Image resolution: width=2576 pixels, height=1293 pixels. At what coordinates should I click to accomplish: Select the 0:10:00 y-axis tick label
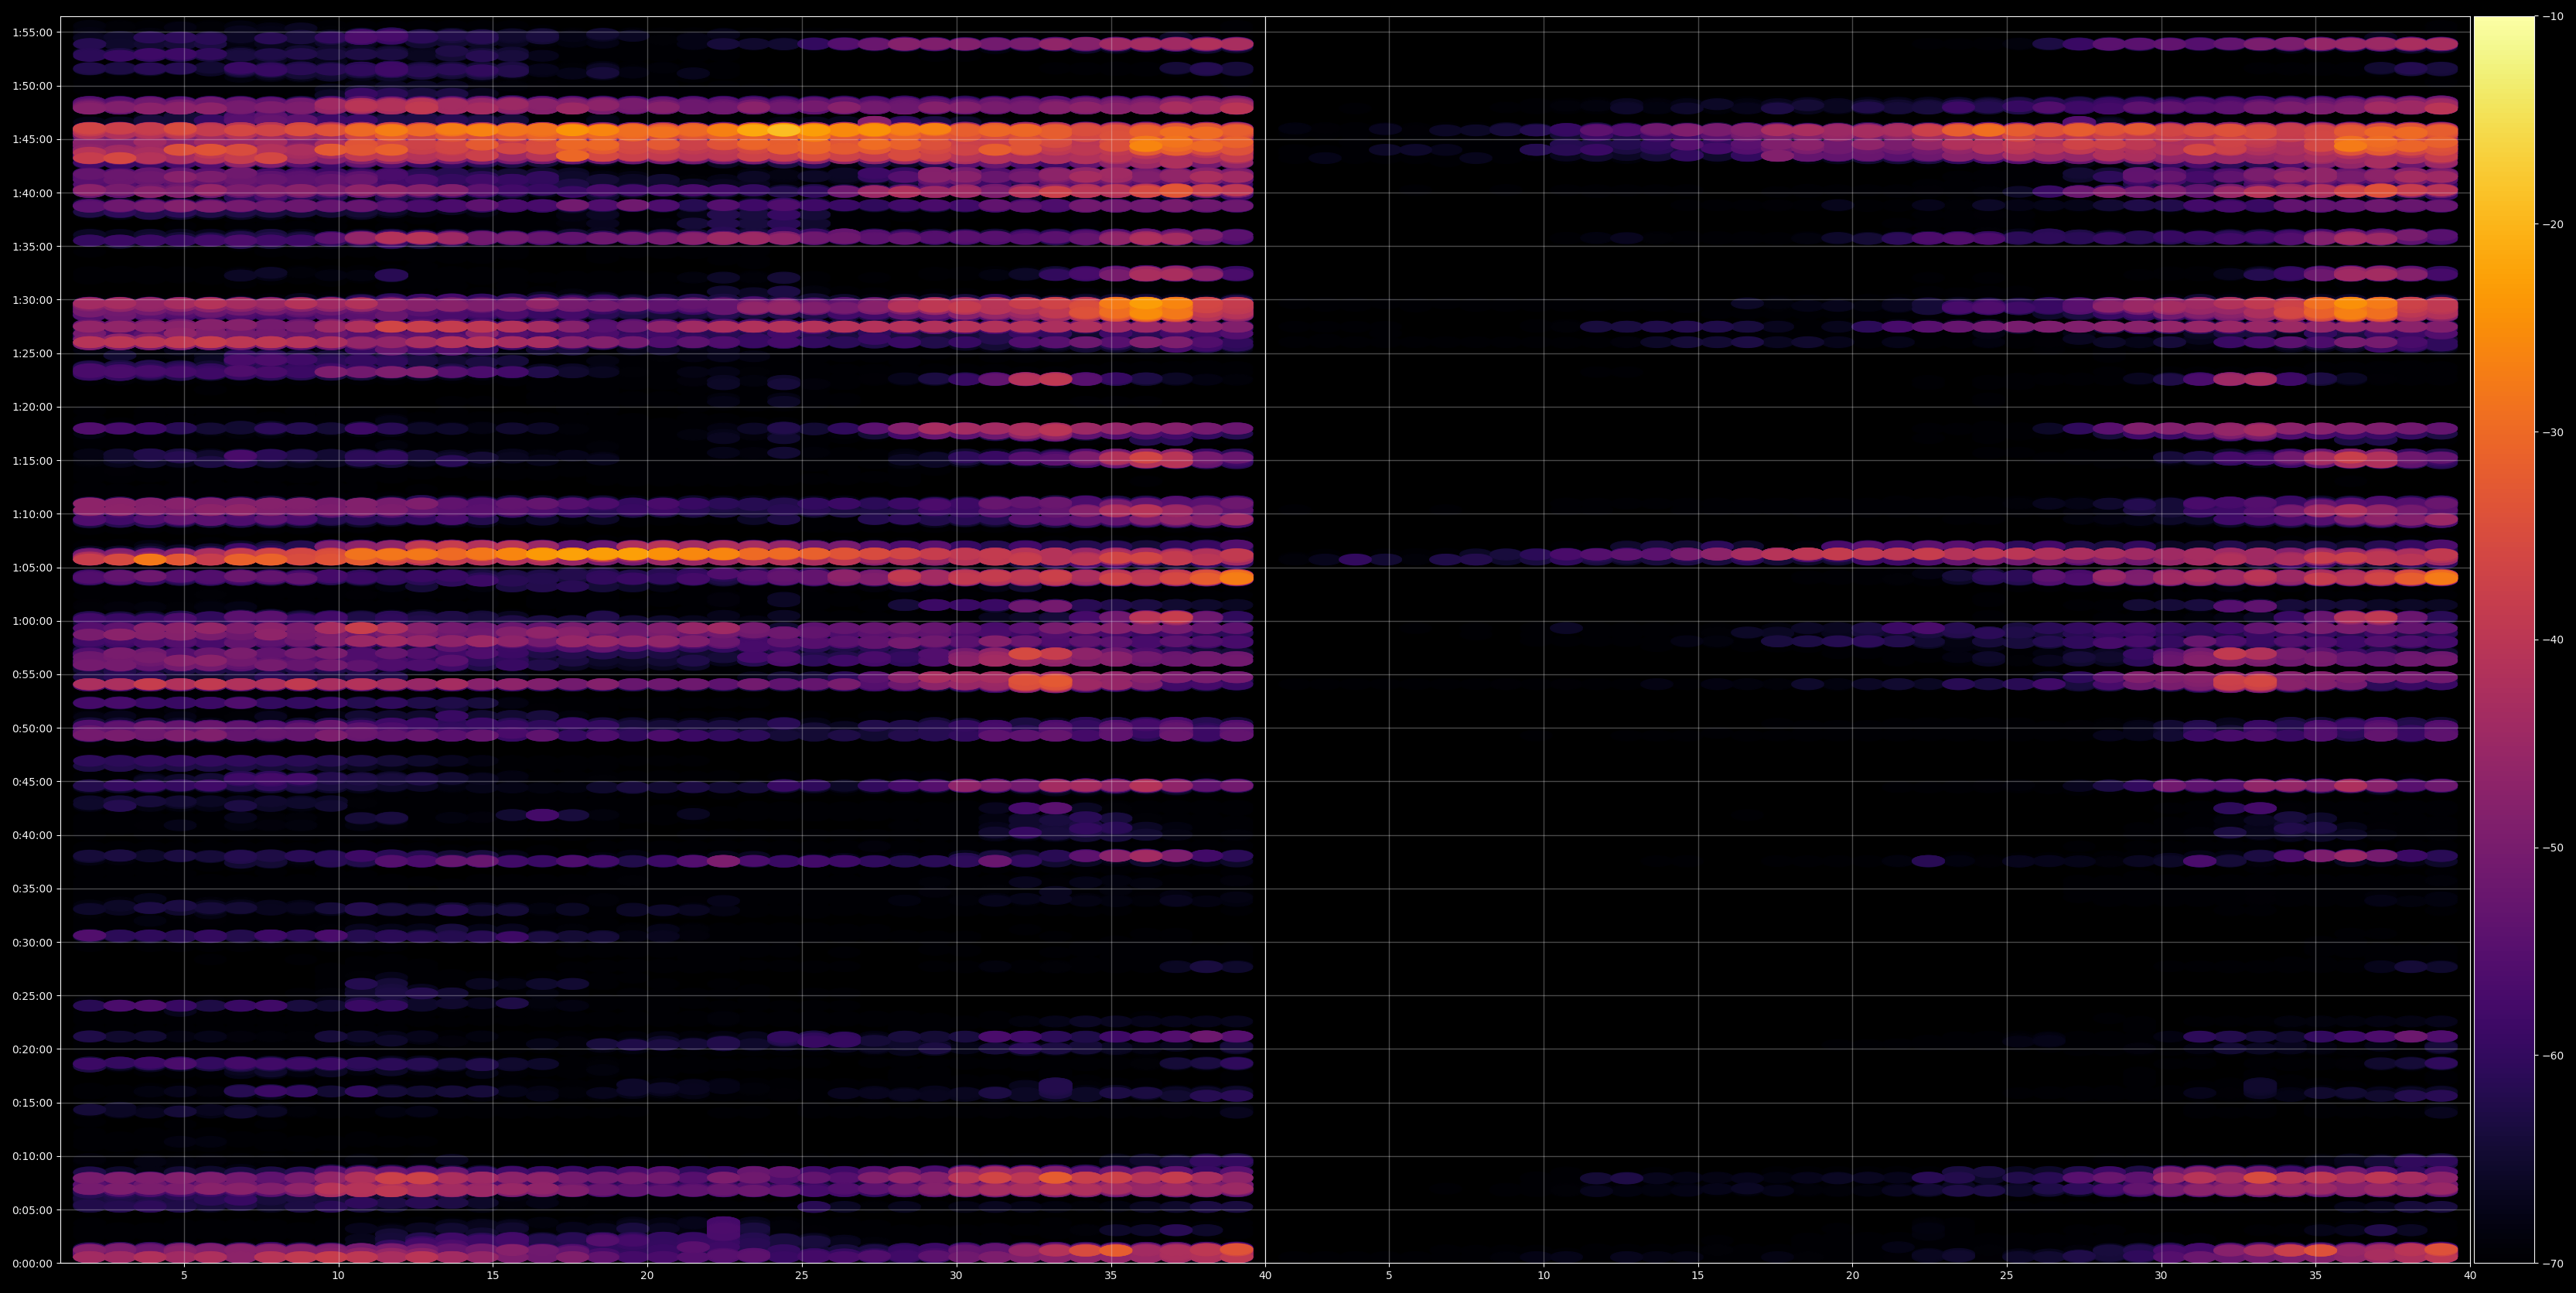point(32,1156)
